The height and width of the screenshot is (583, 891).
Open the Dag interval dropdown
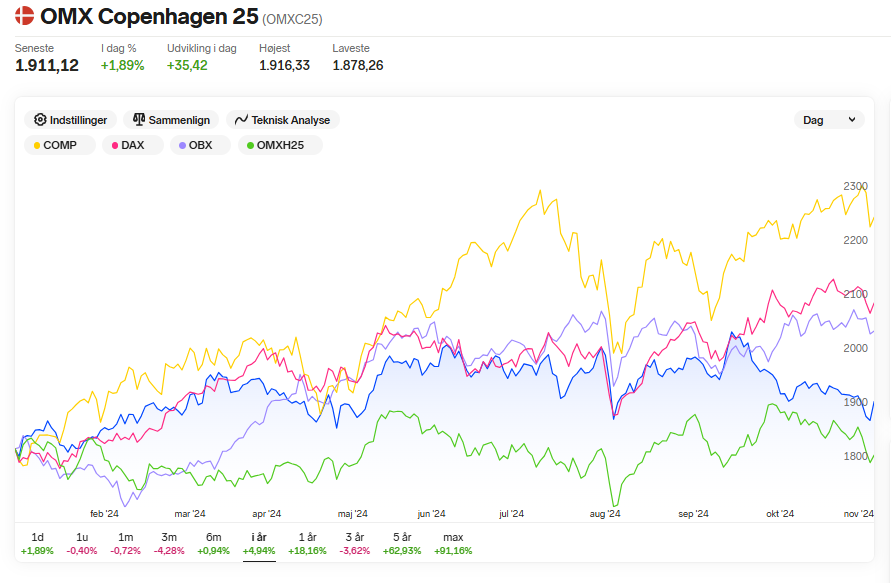tap(829, 120)
